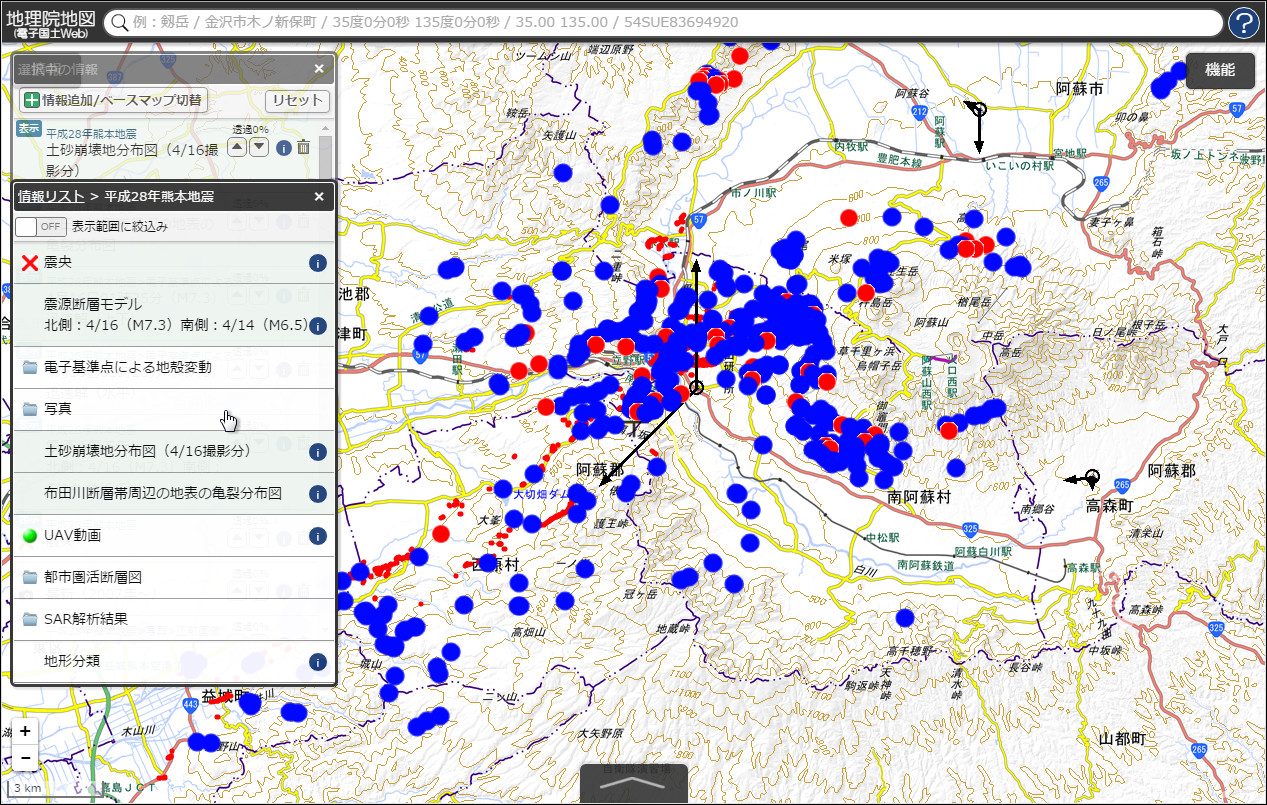Zoom in with the plus map button
The width and height of the screenshot is (1267, 805).
click(25, 731)
